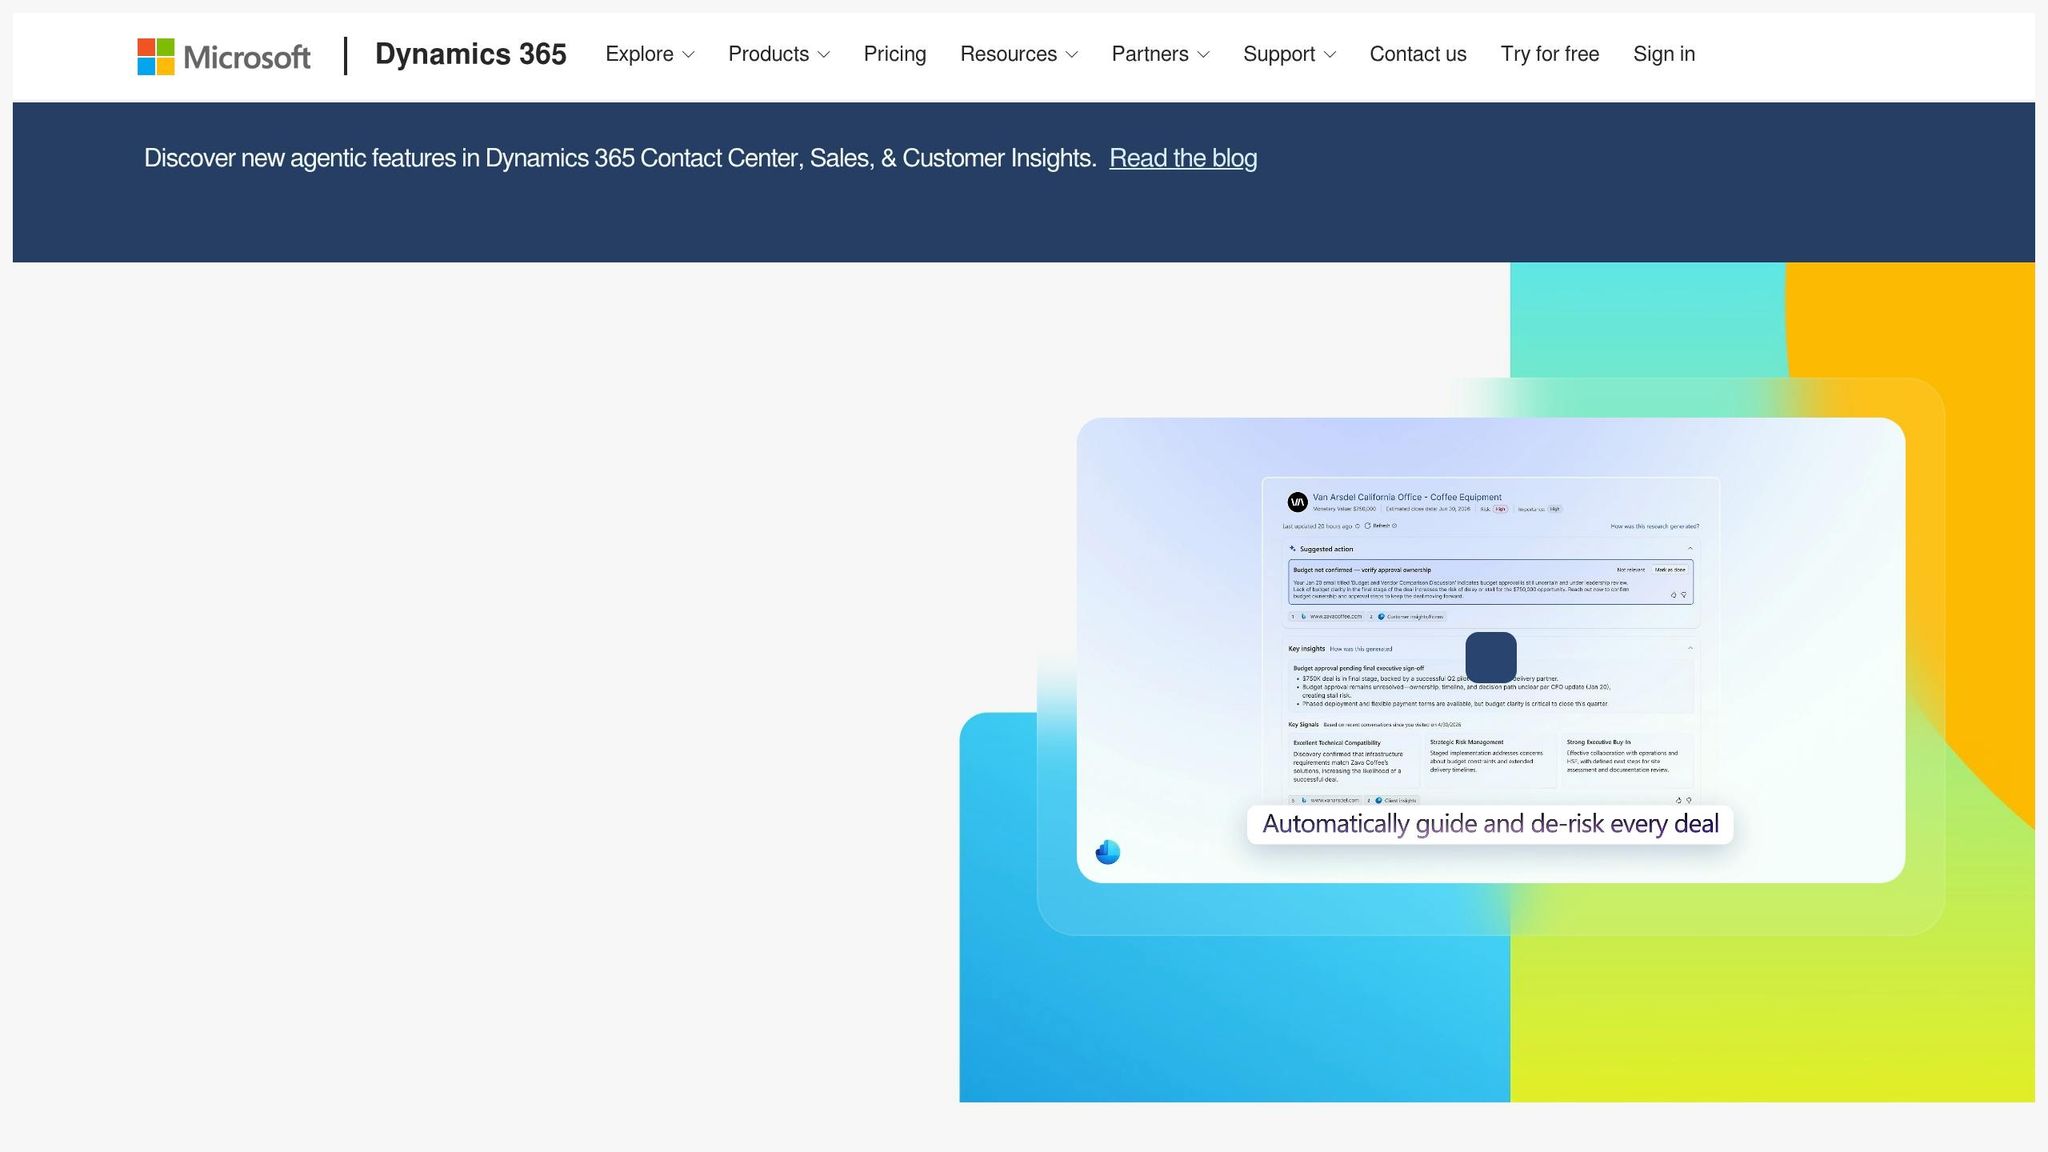Expand the Support menu

coord(1290,54)
